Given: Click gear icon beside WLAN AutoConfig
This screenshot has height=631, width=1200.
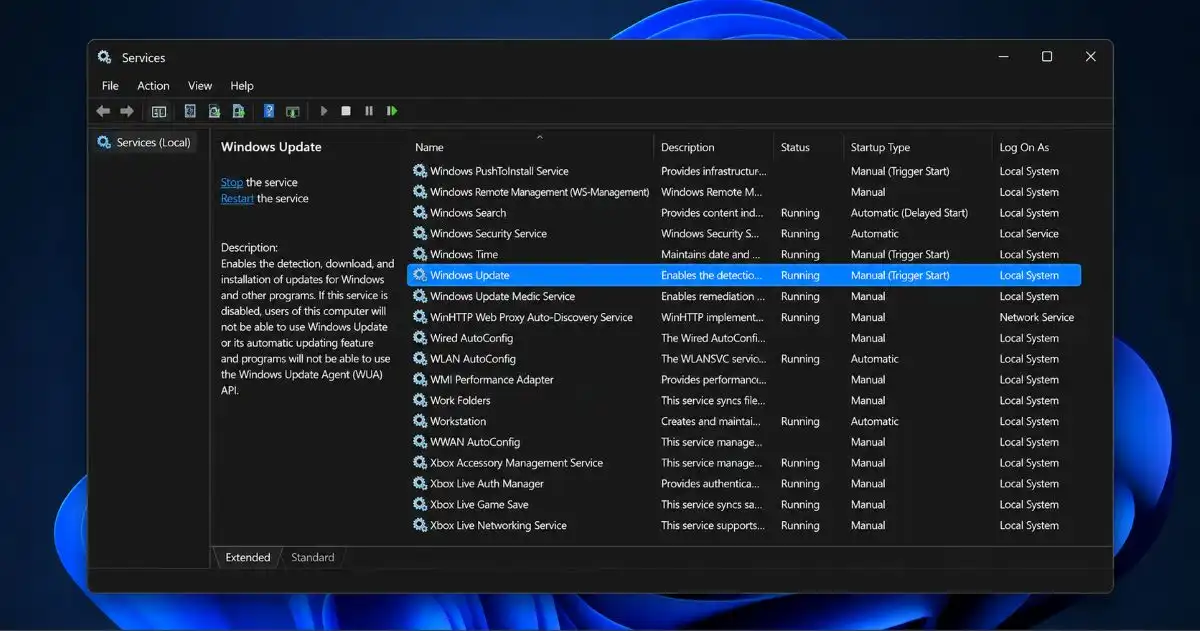Looking at the screenshot, I should (420, 359).
